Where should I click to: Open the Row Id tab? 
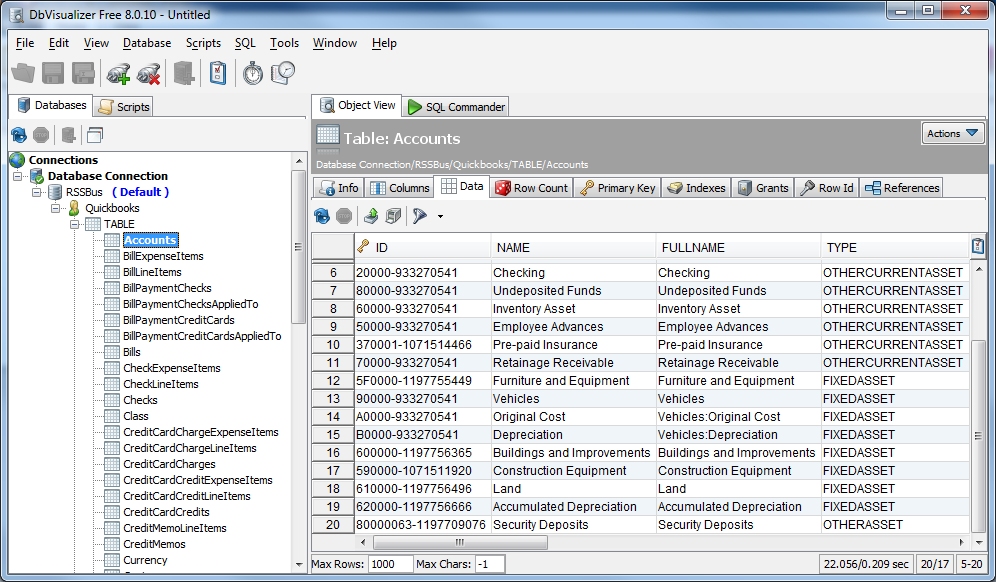click(x=826, y=188)
